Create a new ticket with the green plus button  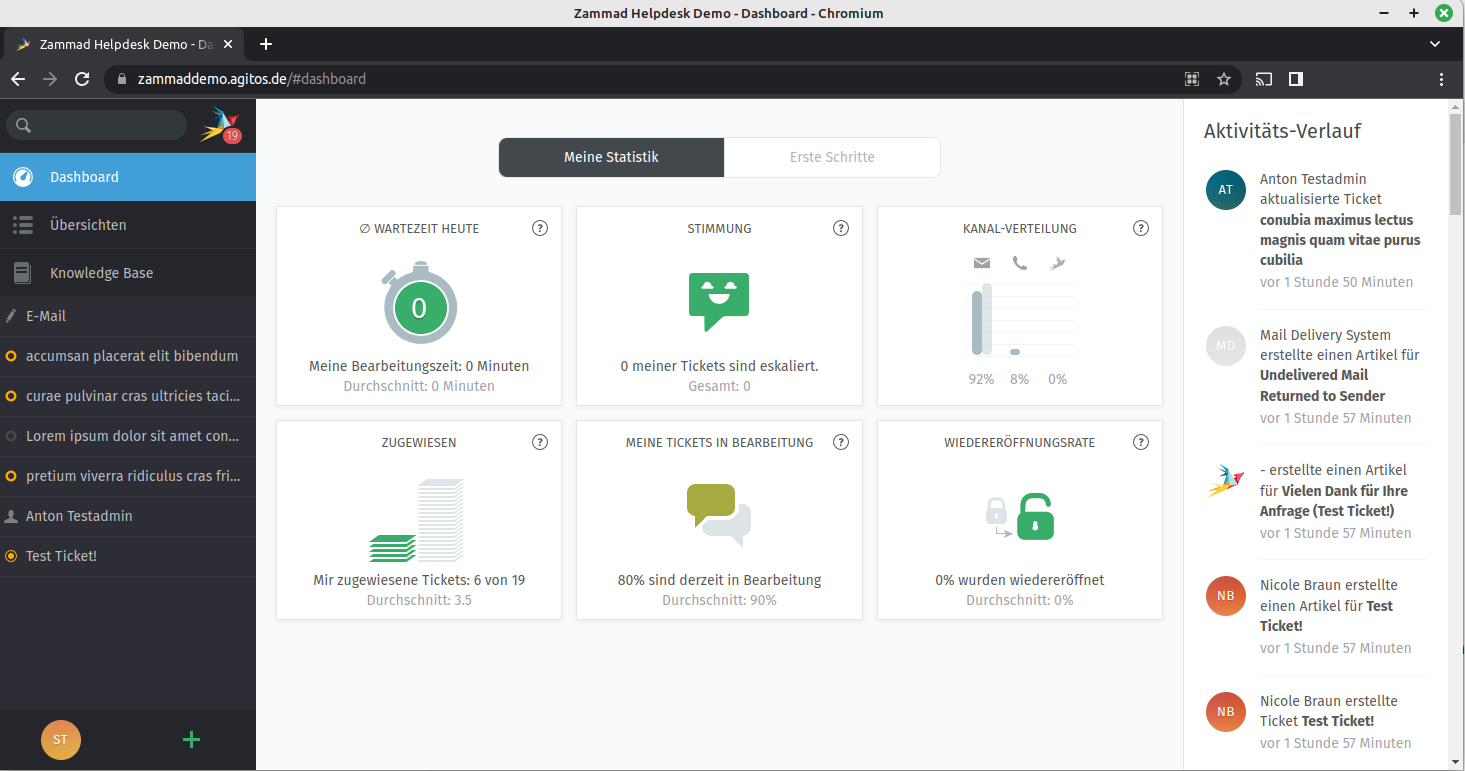(190, 740)
